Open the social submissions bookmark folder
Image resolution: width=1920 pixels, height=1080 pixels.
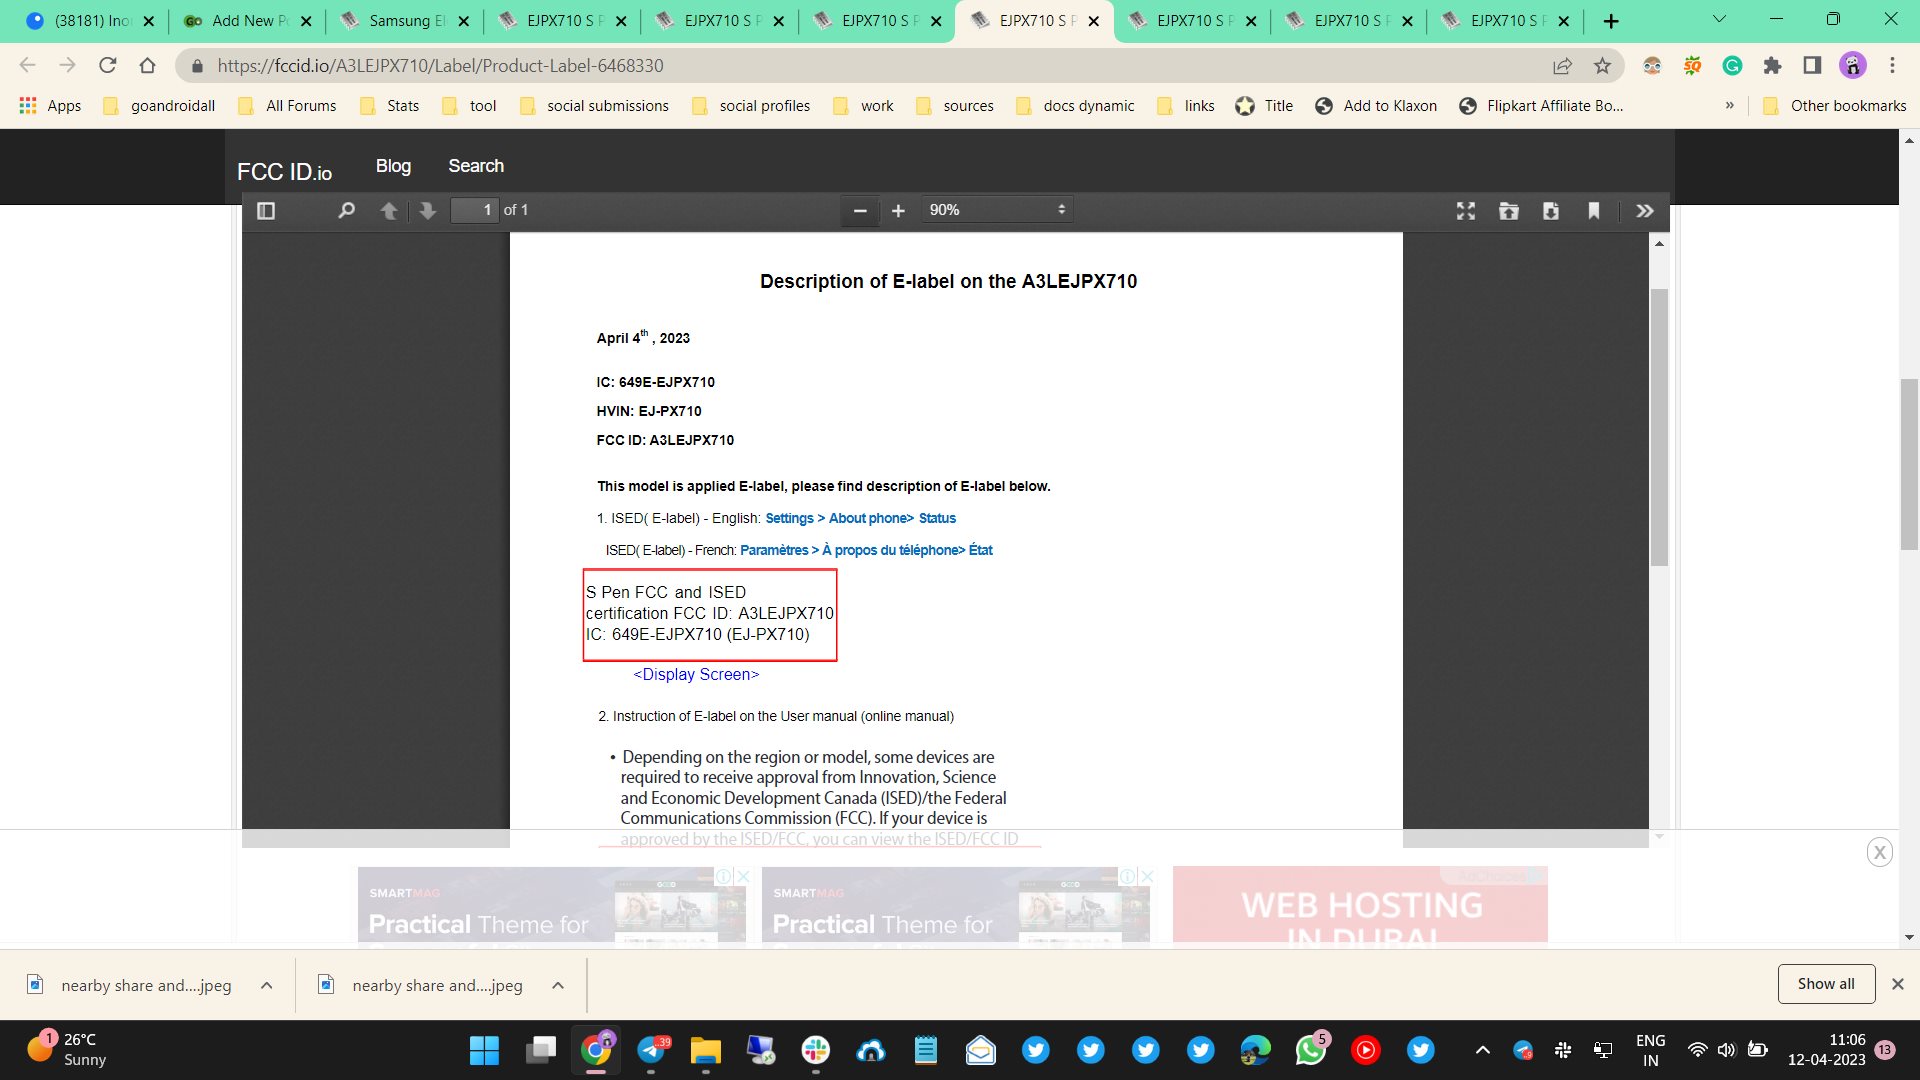point(594,106)
